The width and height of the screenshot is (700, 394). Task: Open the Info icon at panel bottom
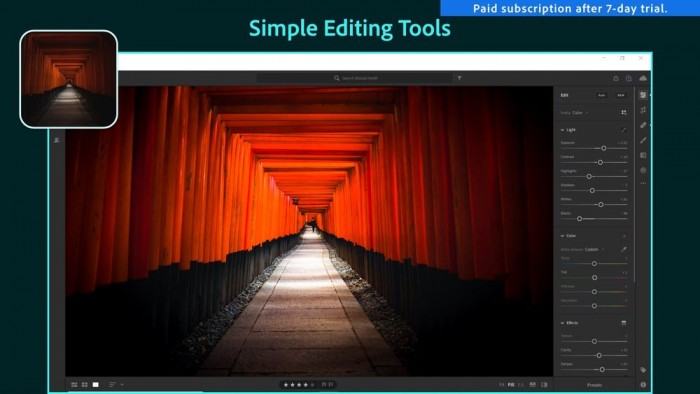click(x=643, y=385)
